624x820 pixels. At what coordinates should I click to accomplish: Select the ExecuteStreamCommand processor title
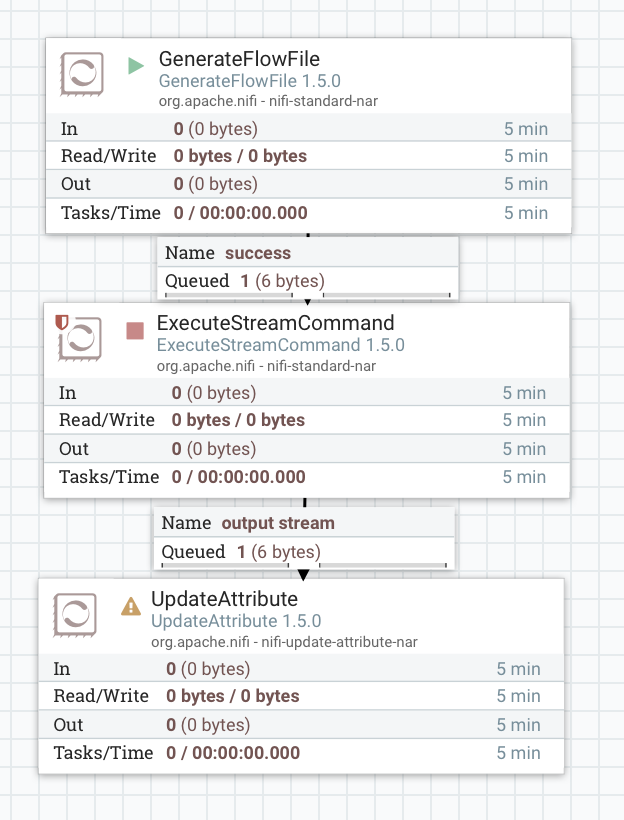[x=275, y=323]
